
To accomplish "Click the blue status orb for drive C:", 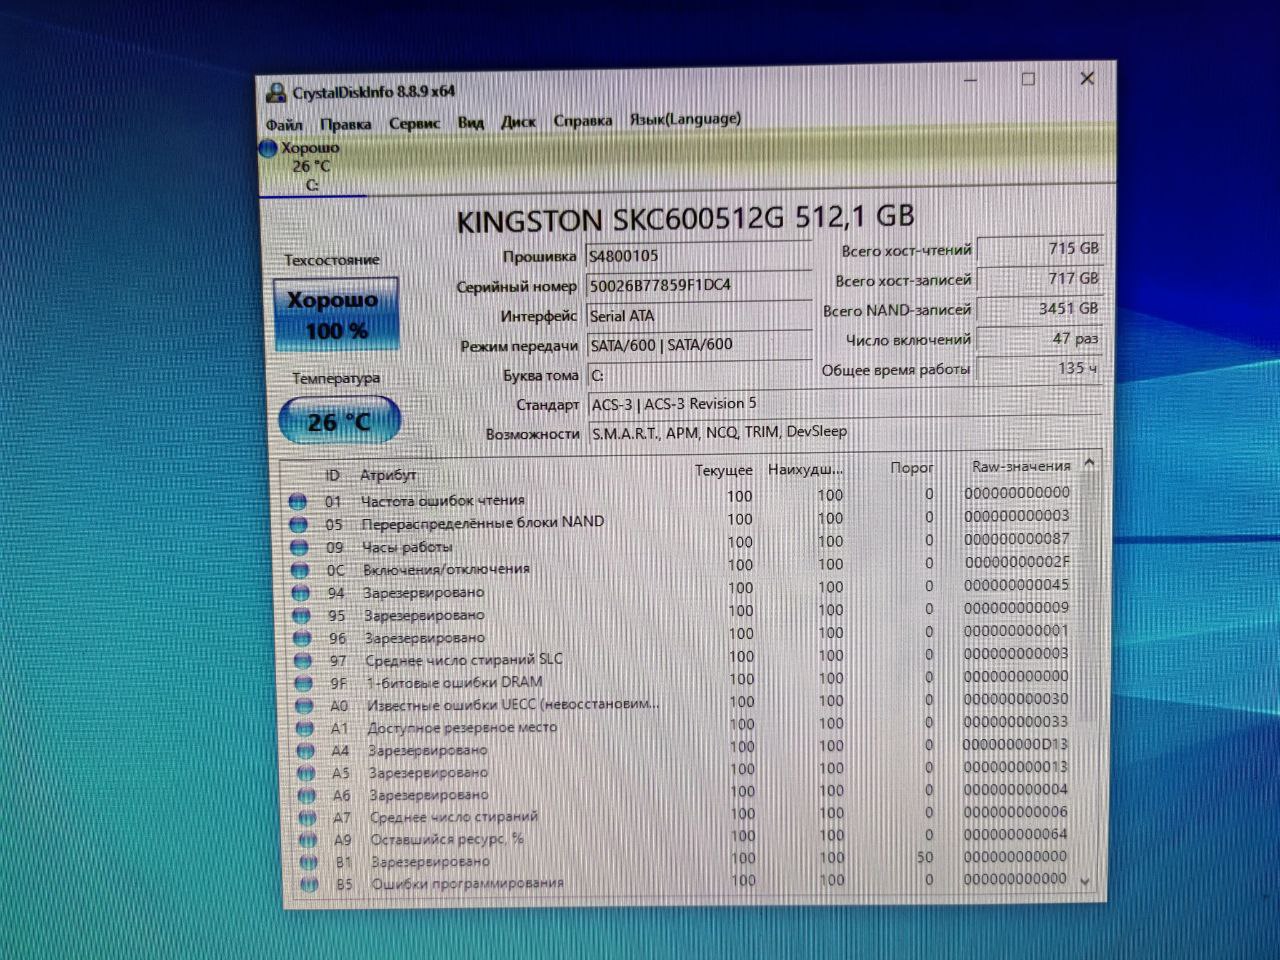I will (x=268, y=149).
